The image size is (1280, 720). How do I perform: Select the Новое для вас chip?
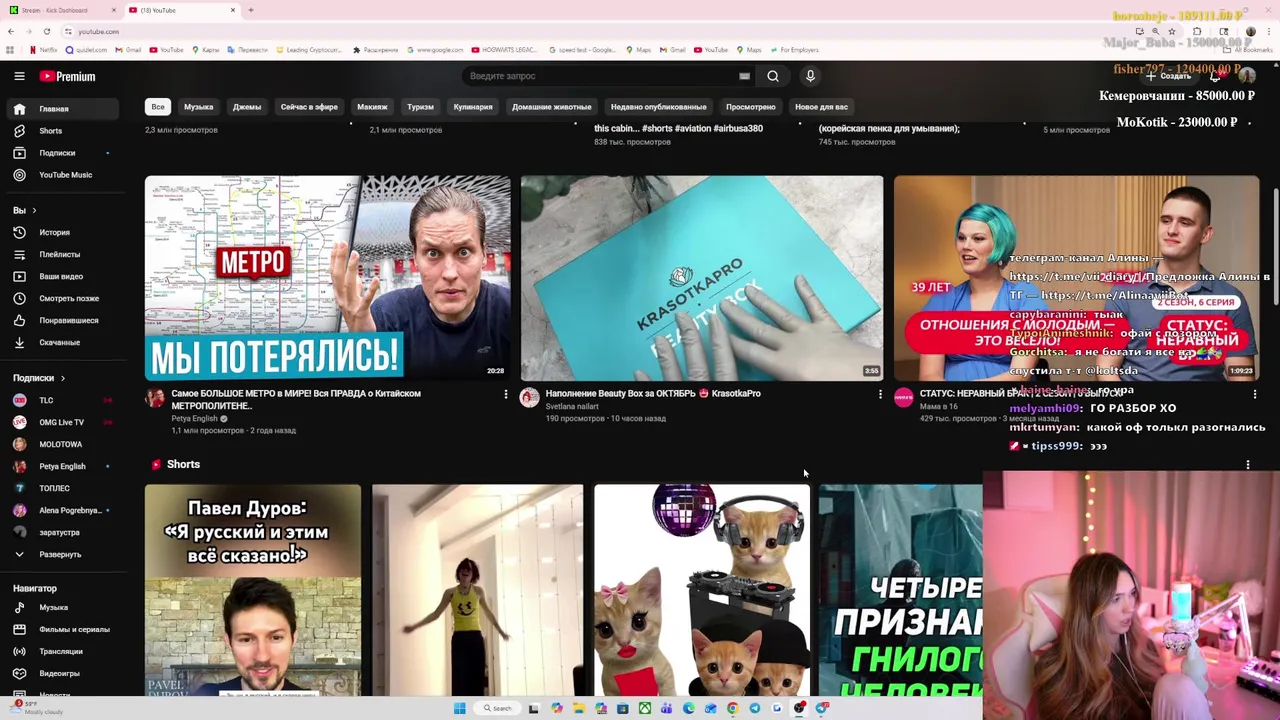[821, 107]
